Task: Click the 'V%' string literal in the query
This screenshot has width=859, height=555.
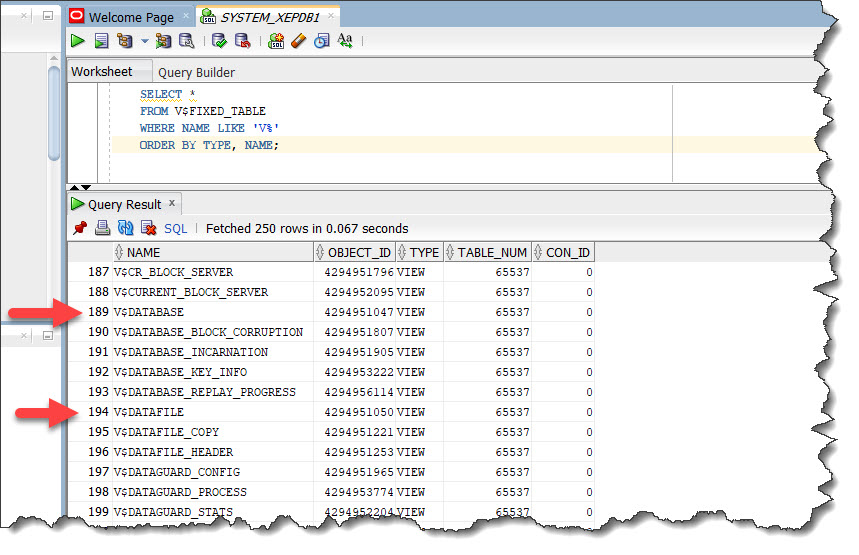Action: (266, 128)
